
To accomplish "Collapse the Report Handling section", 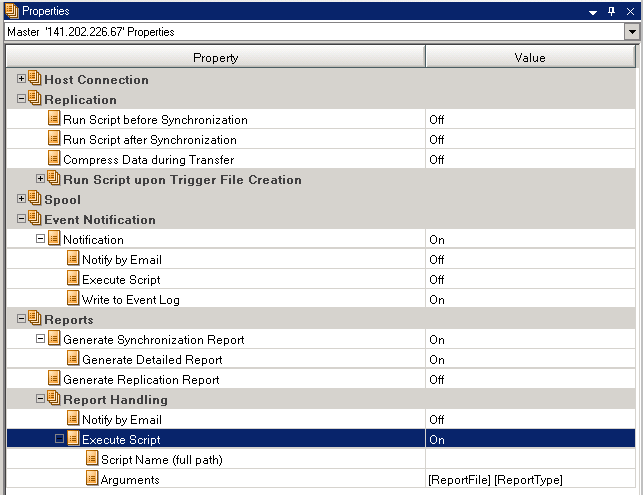I will pos(40,399).
